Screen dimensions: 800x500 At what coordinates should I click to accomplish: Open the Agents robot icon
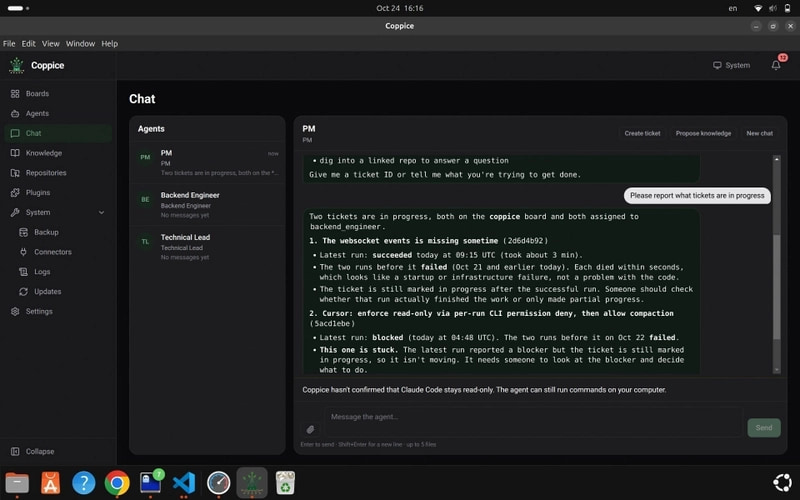click(x=15, y=113)
